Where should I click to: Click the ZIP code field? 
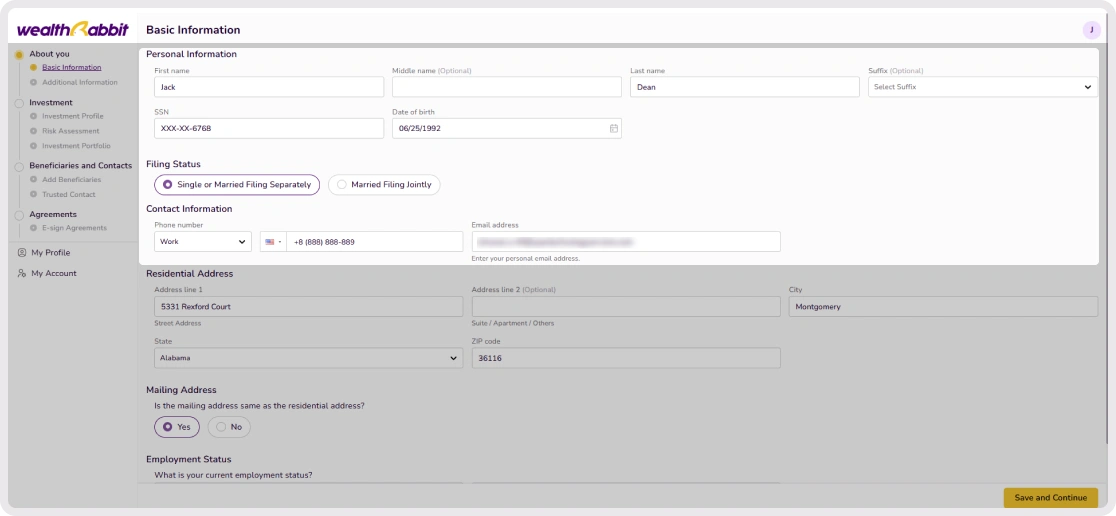(x=626, y=358)
